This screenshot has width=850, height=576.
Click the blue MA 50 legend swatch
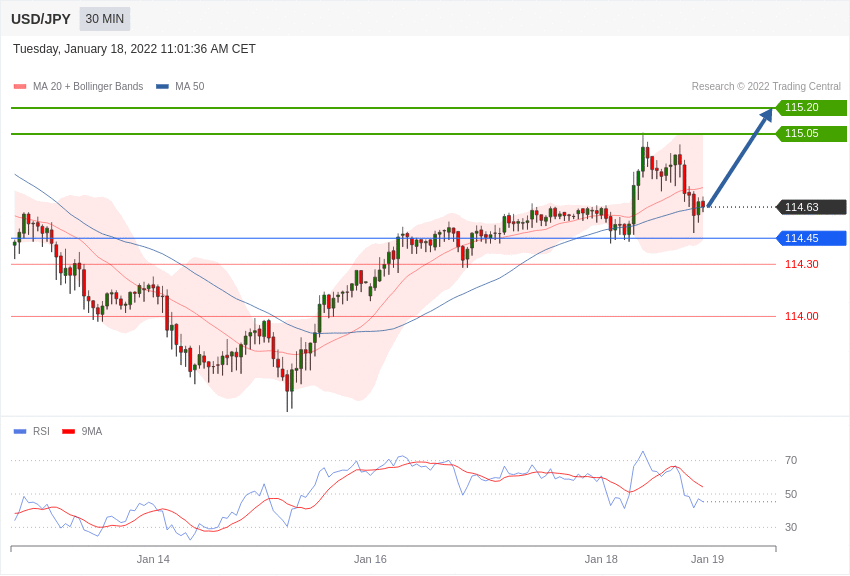tap(162, 87)
